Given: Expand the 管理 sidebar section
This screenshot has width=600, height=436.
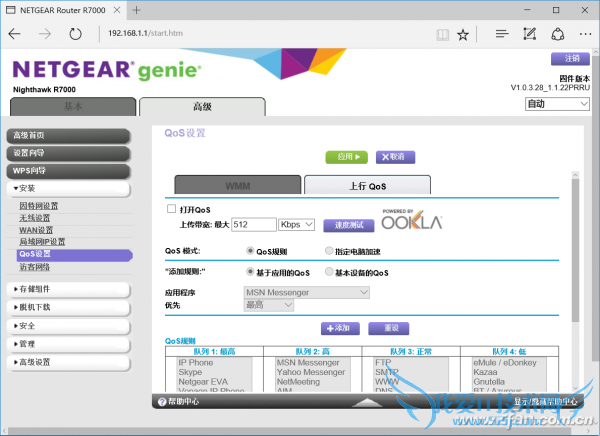Looking at the screenshot, I should [x=69, y=344].
